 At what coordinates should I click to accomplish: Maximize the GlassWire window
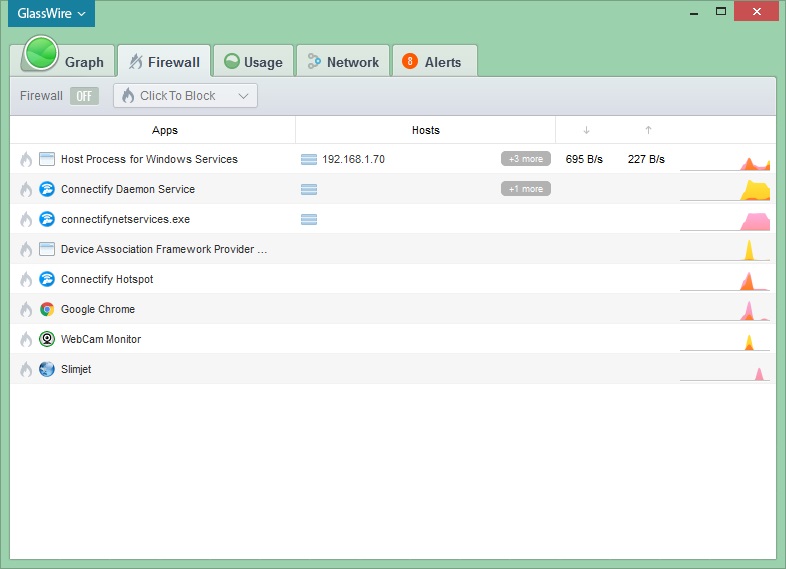721,11
